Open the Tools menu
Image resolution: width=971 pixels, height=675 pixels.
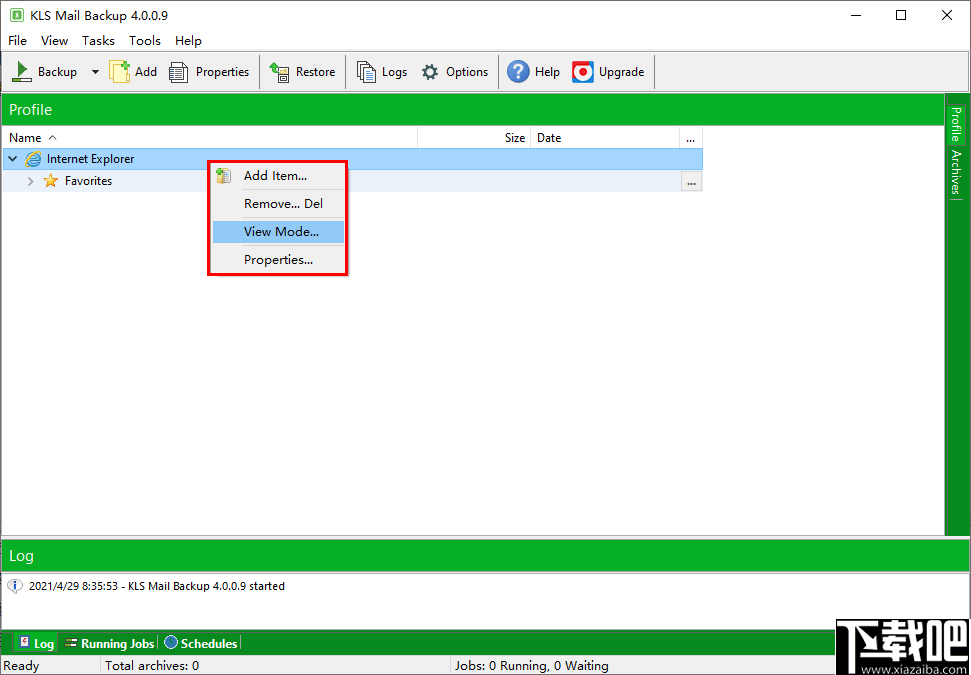(x=144, y=41)
